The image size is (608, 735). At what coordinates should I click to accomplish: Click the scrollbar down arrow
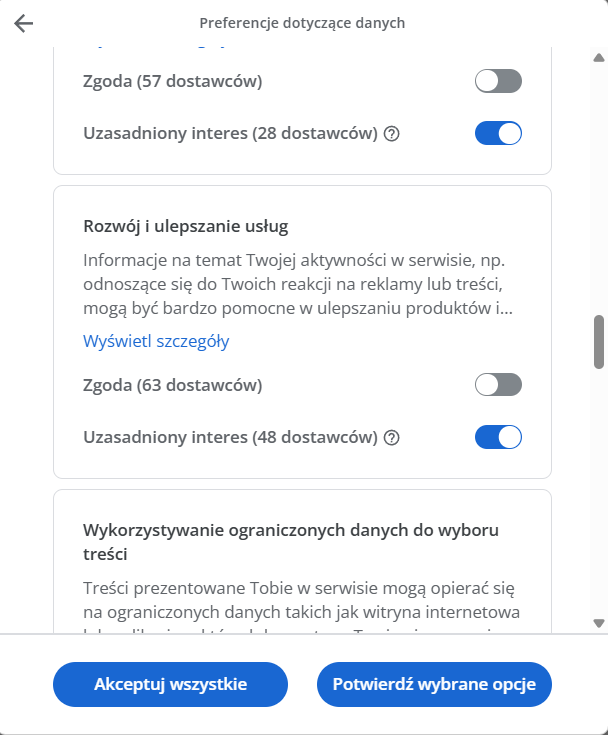[599, 622]
